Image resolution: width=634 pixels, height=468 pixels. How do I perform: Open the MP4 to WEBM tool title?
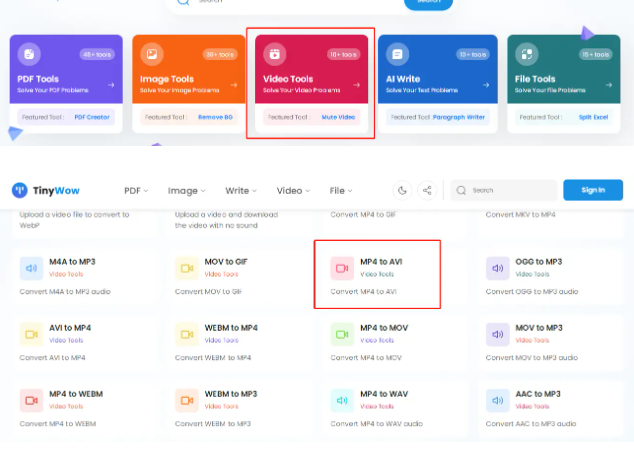76,394
